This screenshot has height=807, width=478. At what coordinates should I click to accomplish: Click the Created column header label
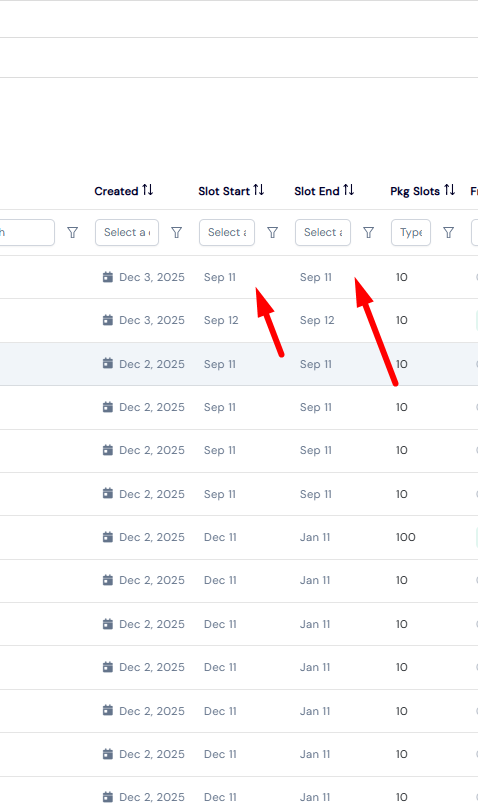(x=116, y=191)
